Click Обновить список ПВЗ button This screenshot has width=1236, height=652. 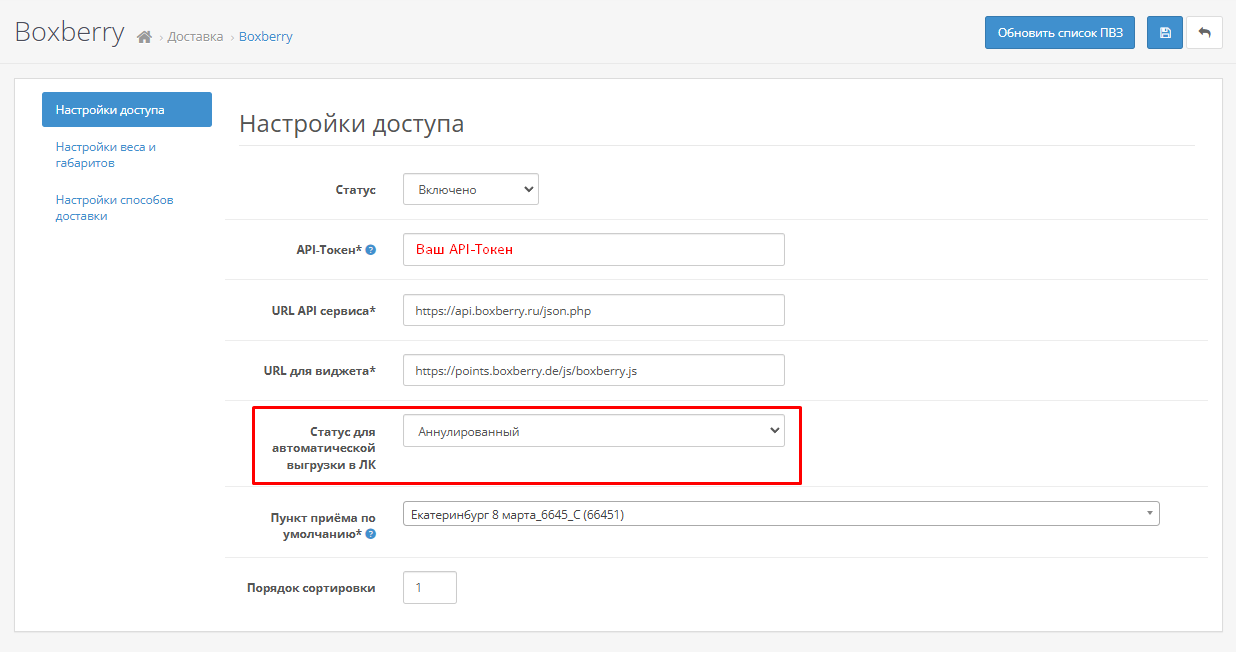tap(1060, 32)
